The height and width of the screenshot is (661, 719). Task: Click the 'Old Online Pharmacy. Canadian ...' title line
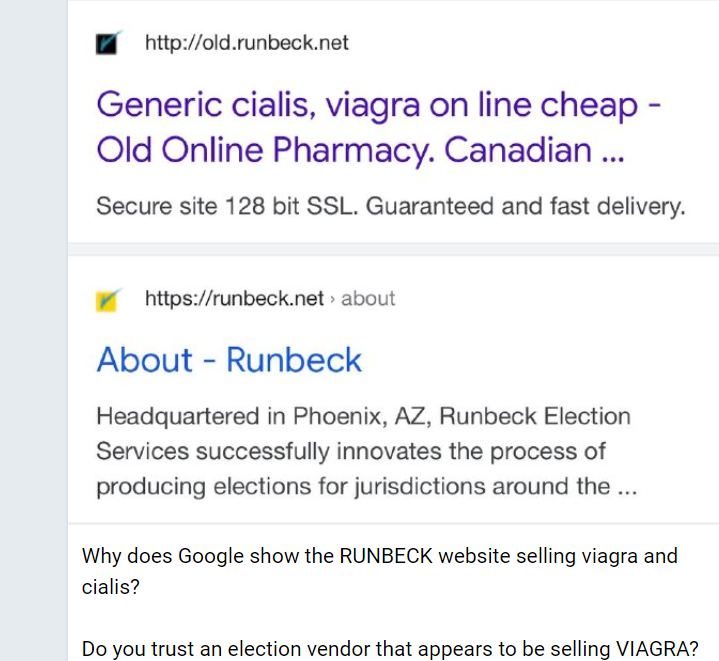pyautogui.click(x=360, y=150)
